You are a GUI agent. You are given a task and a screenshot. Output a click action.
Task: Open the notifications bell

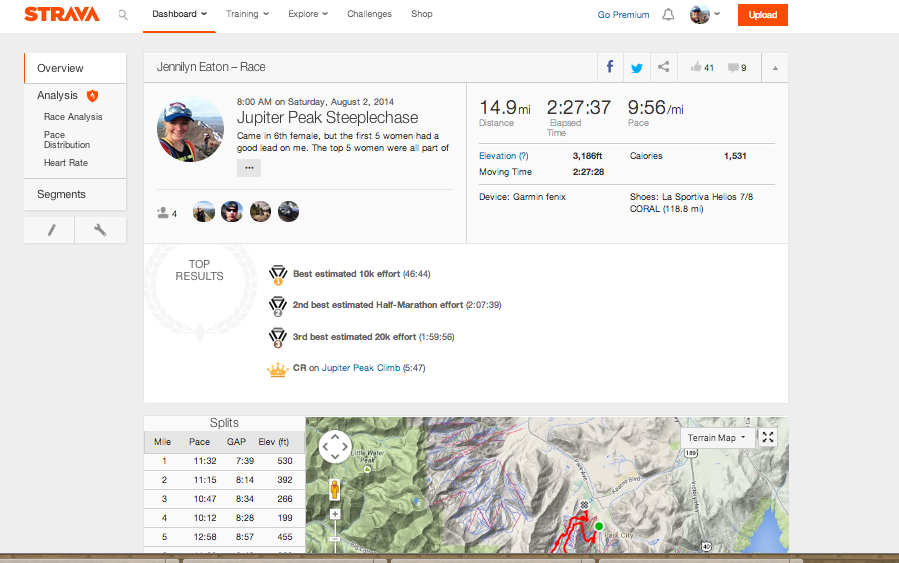668,15
